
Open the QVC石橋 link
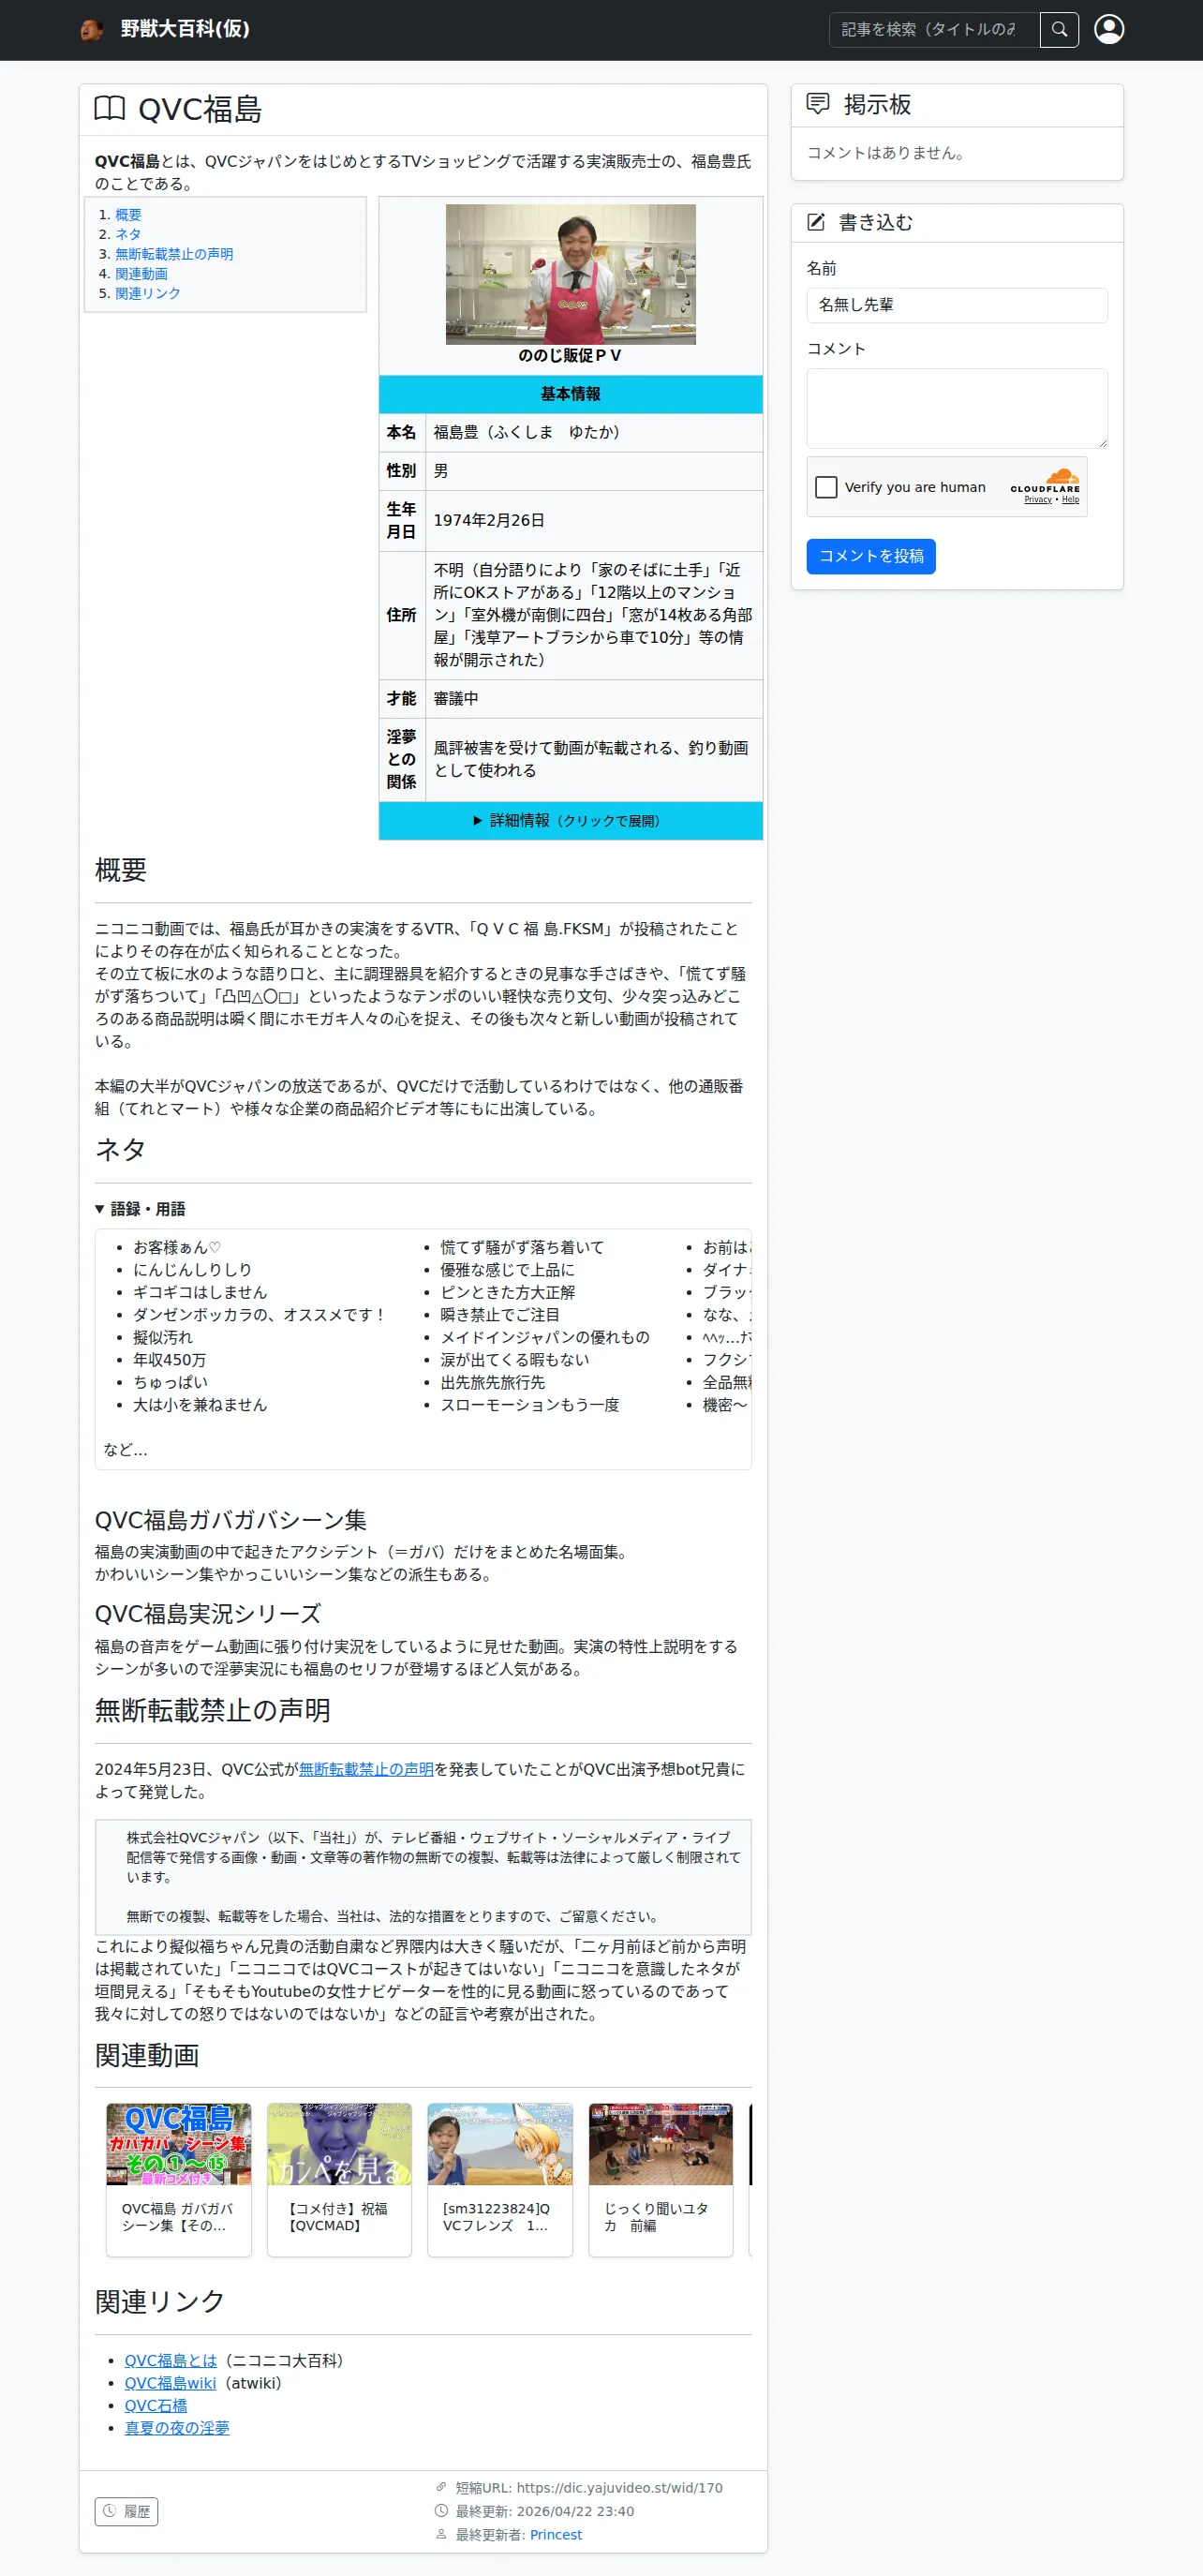coord(156,2405)
